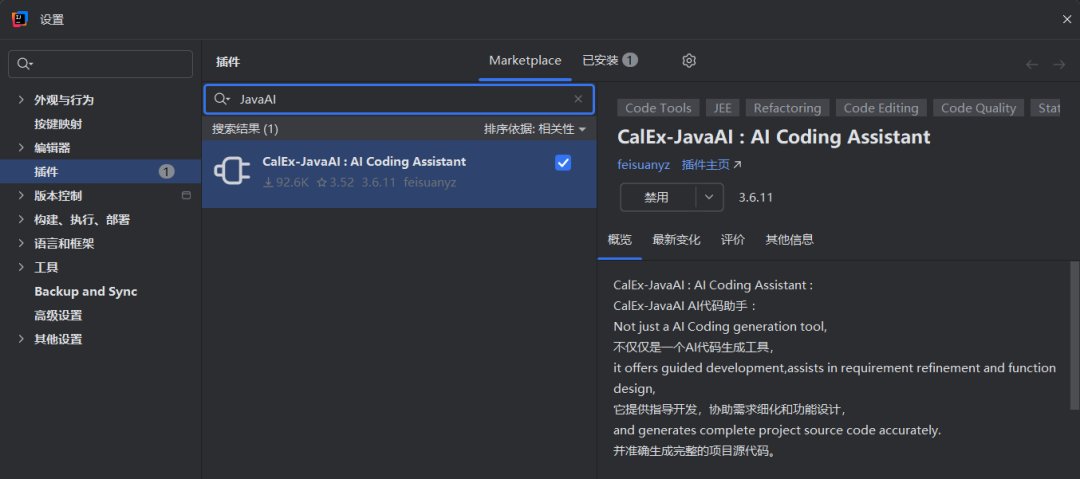Screen dimensions: 1080x479
Task: Clear the JavaAI search text
Action: point(578,99)
